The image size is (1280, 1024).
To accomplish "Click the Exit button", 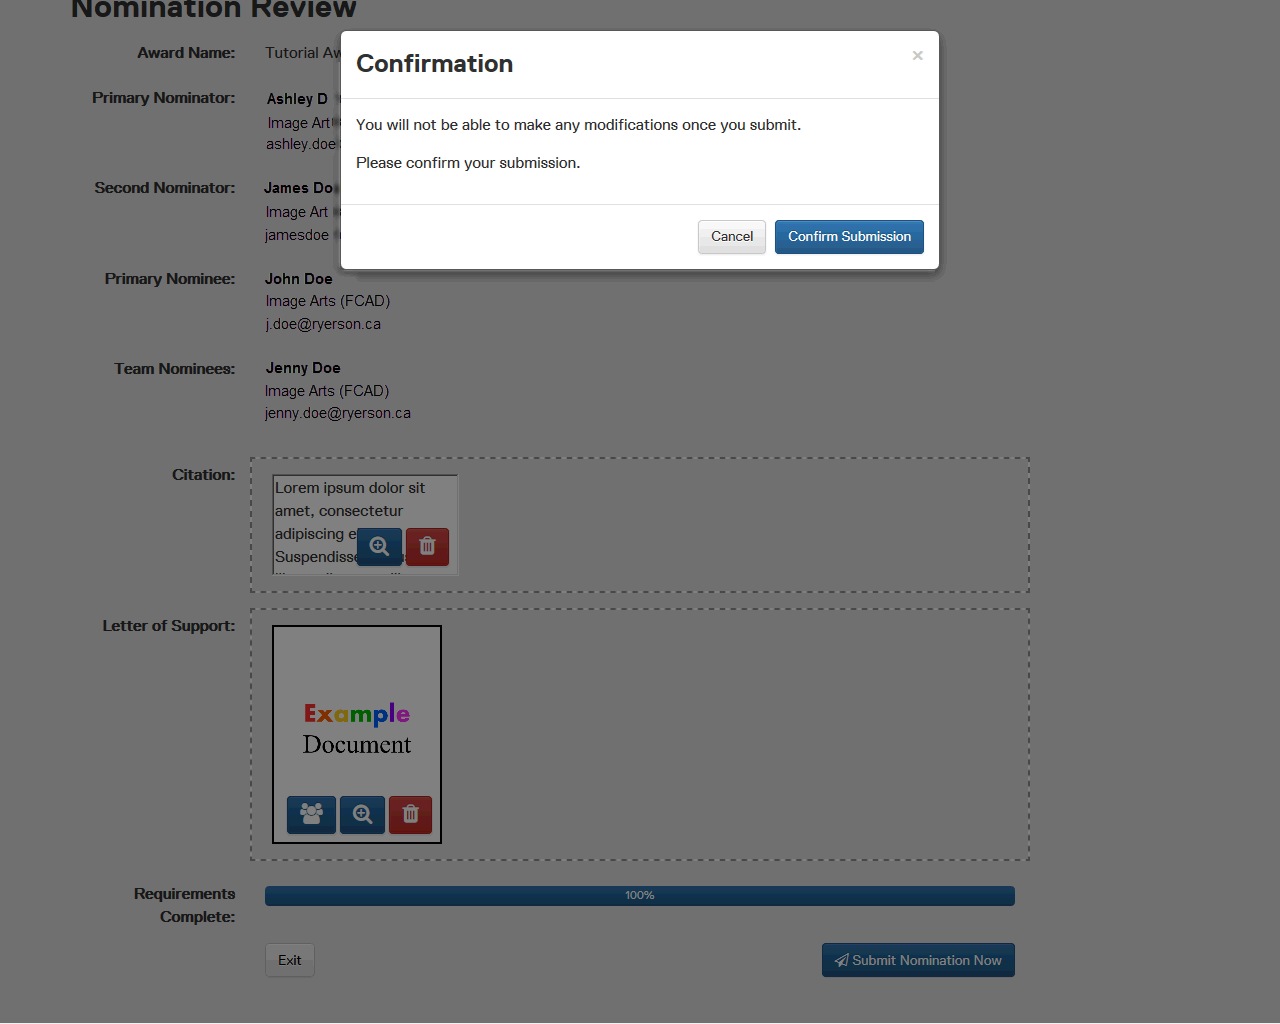I will point(290,960).
